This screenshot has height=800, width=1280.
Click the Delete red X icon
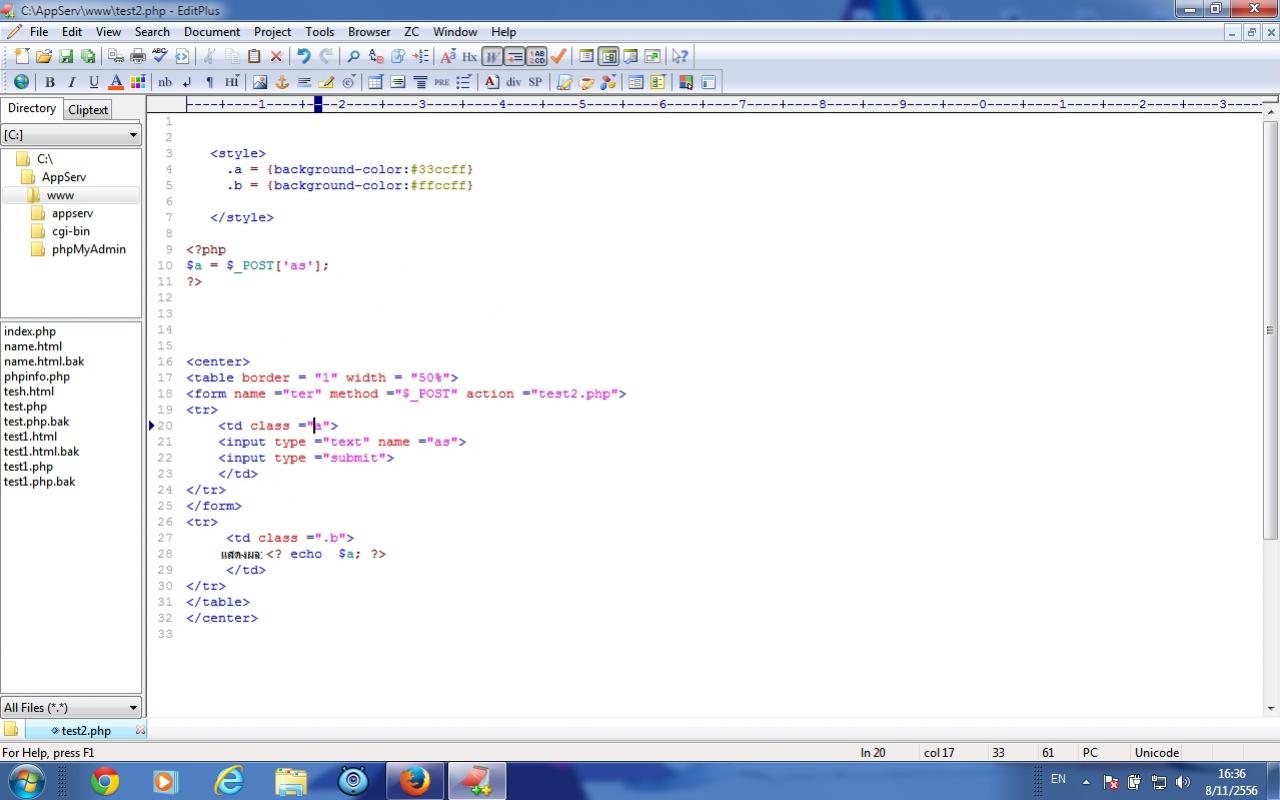click(x=276, y=56)
